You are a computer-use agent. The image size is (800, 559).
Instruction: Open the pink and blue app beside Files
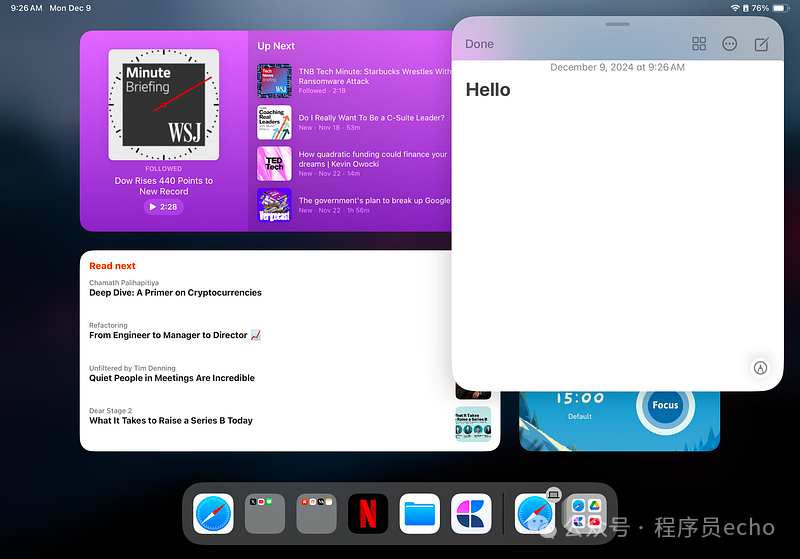pyautogui.click(x=471, y=514)
